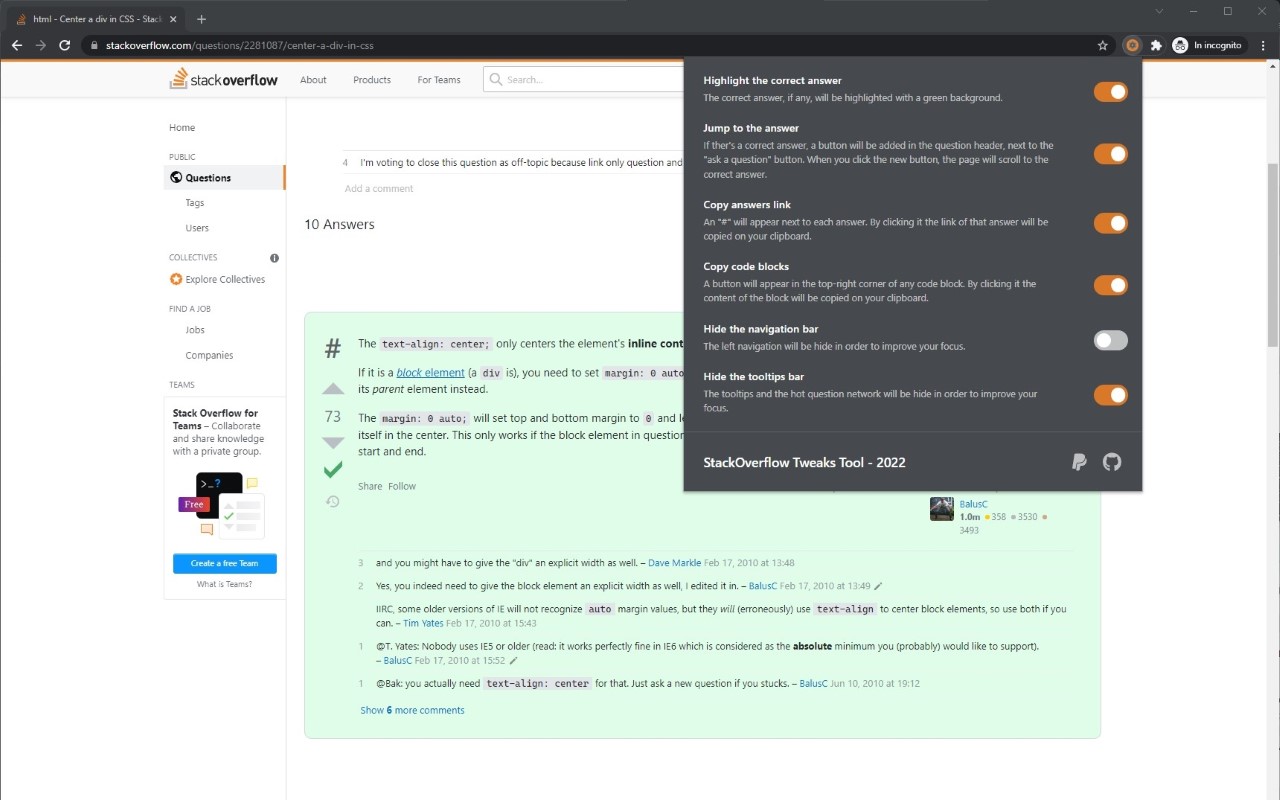Click inside the Search field

(580, 79)
